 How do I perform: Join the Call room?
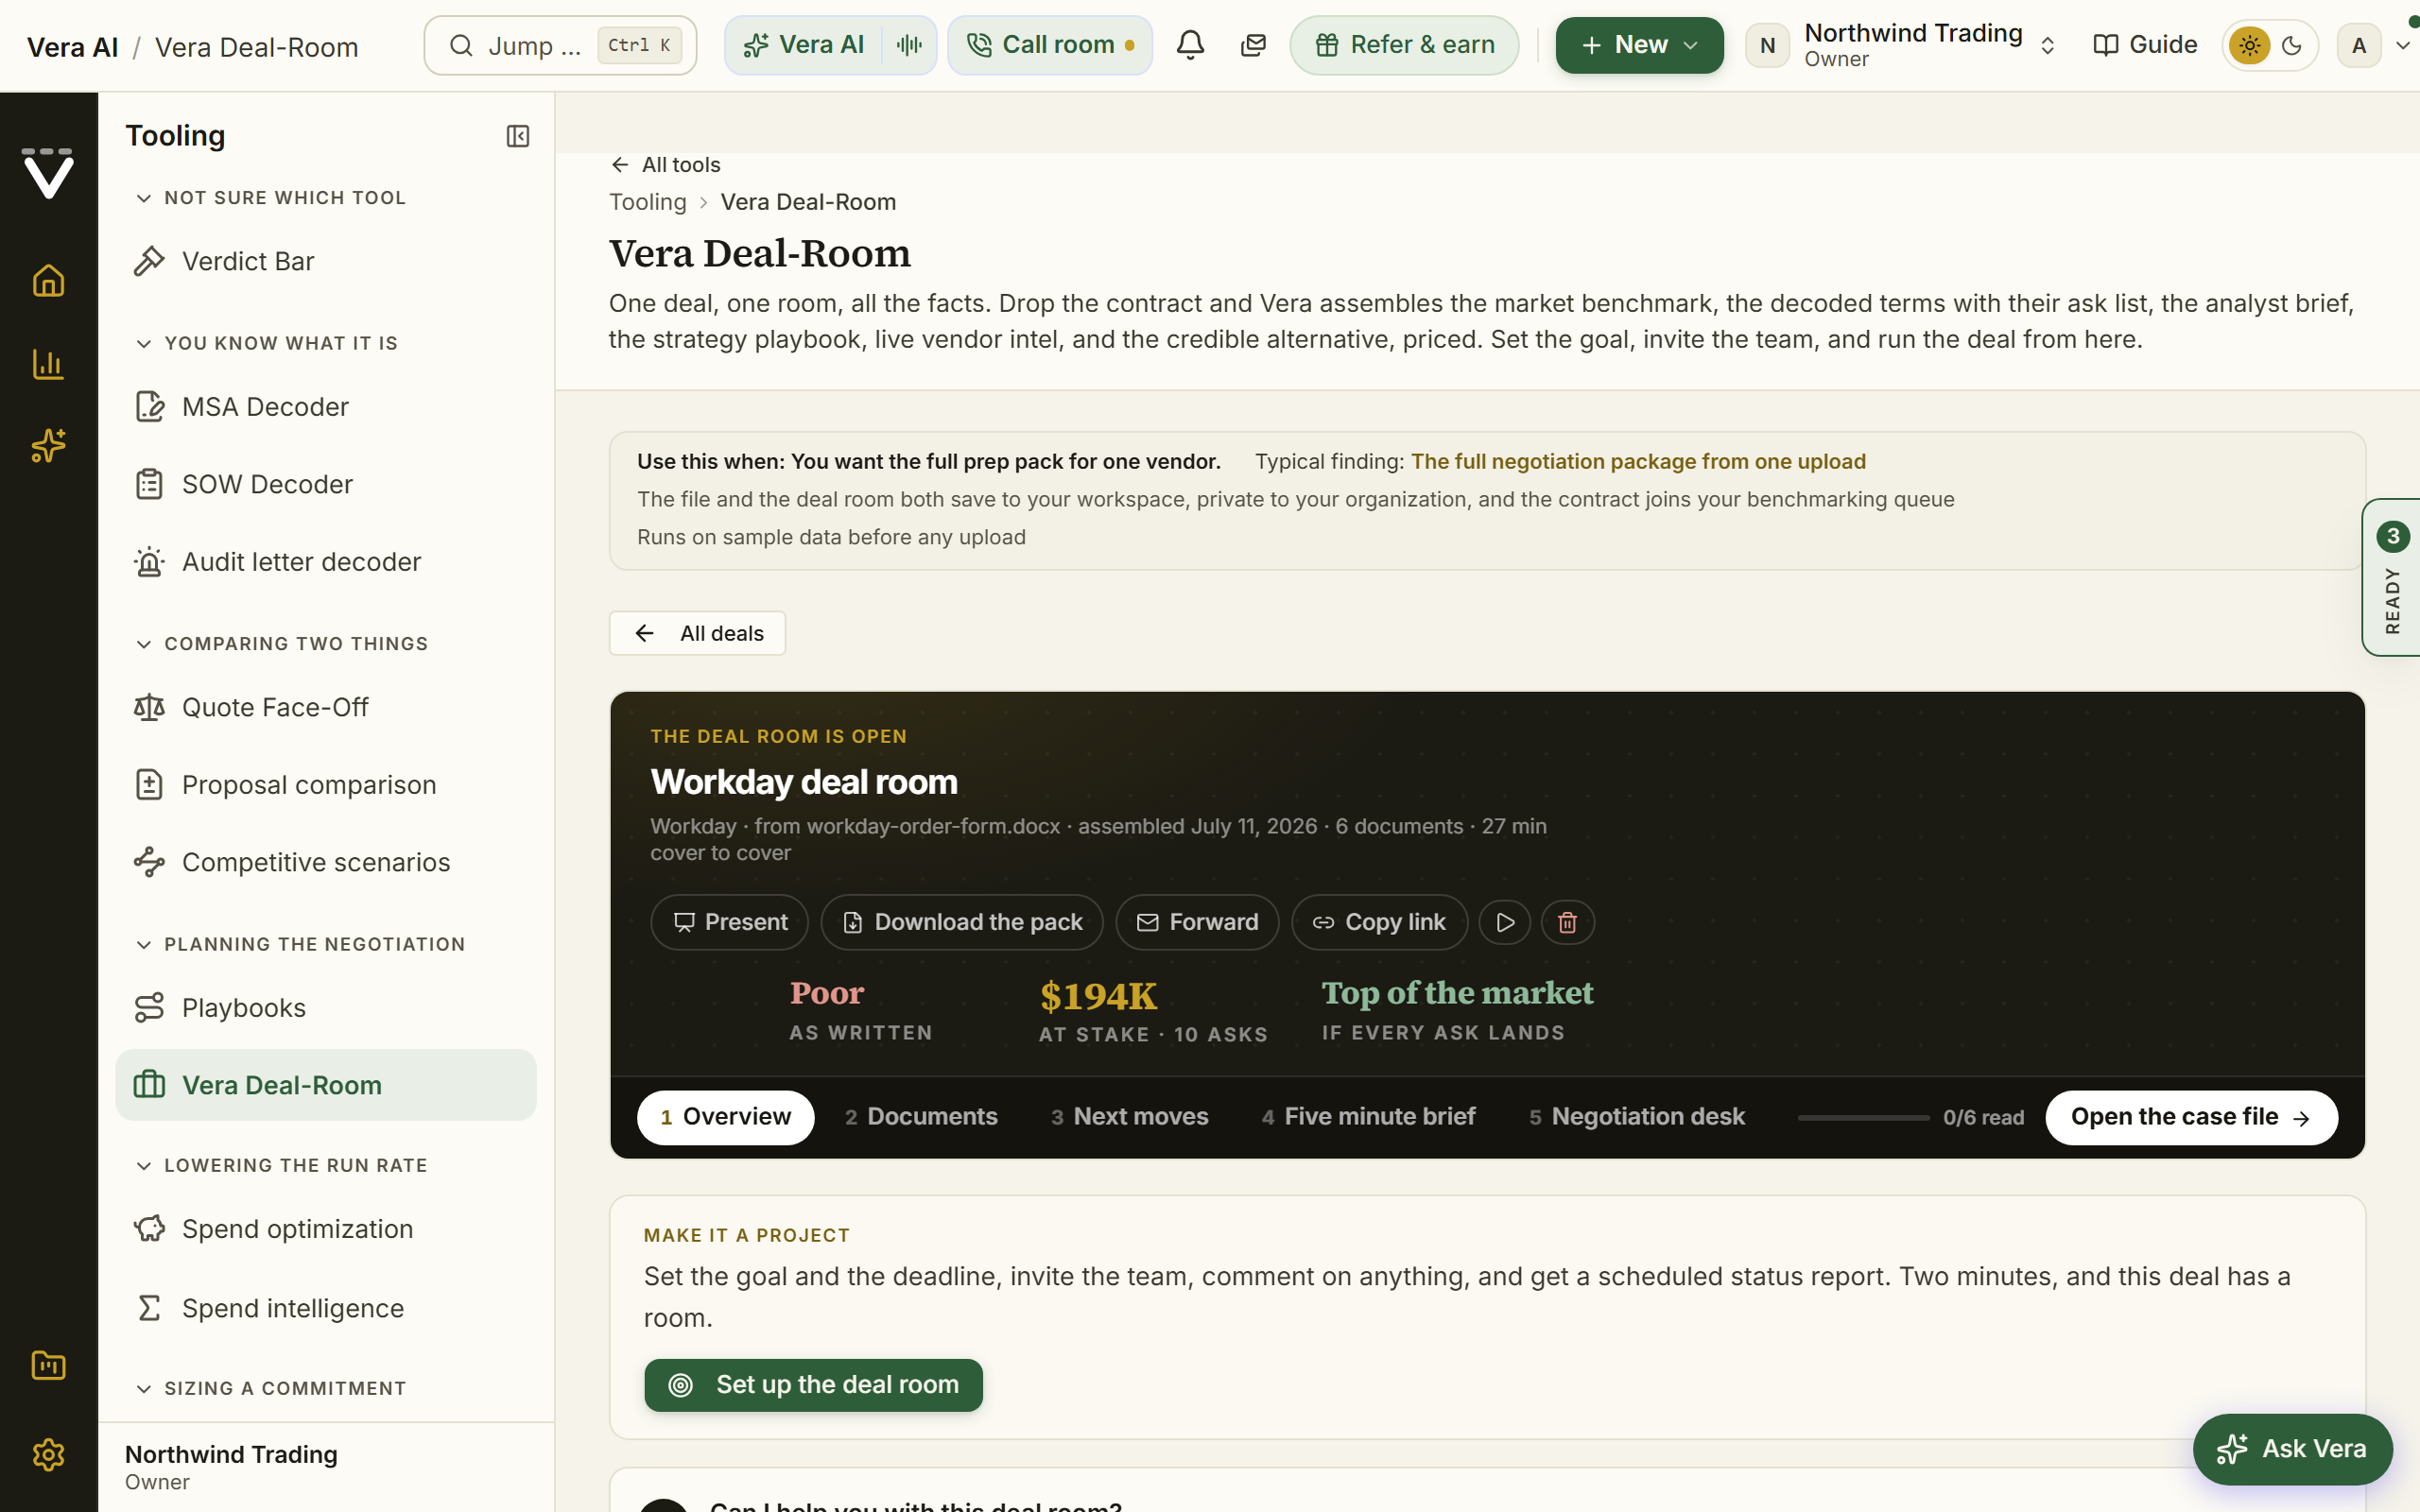click(1049, 45)
